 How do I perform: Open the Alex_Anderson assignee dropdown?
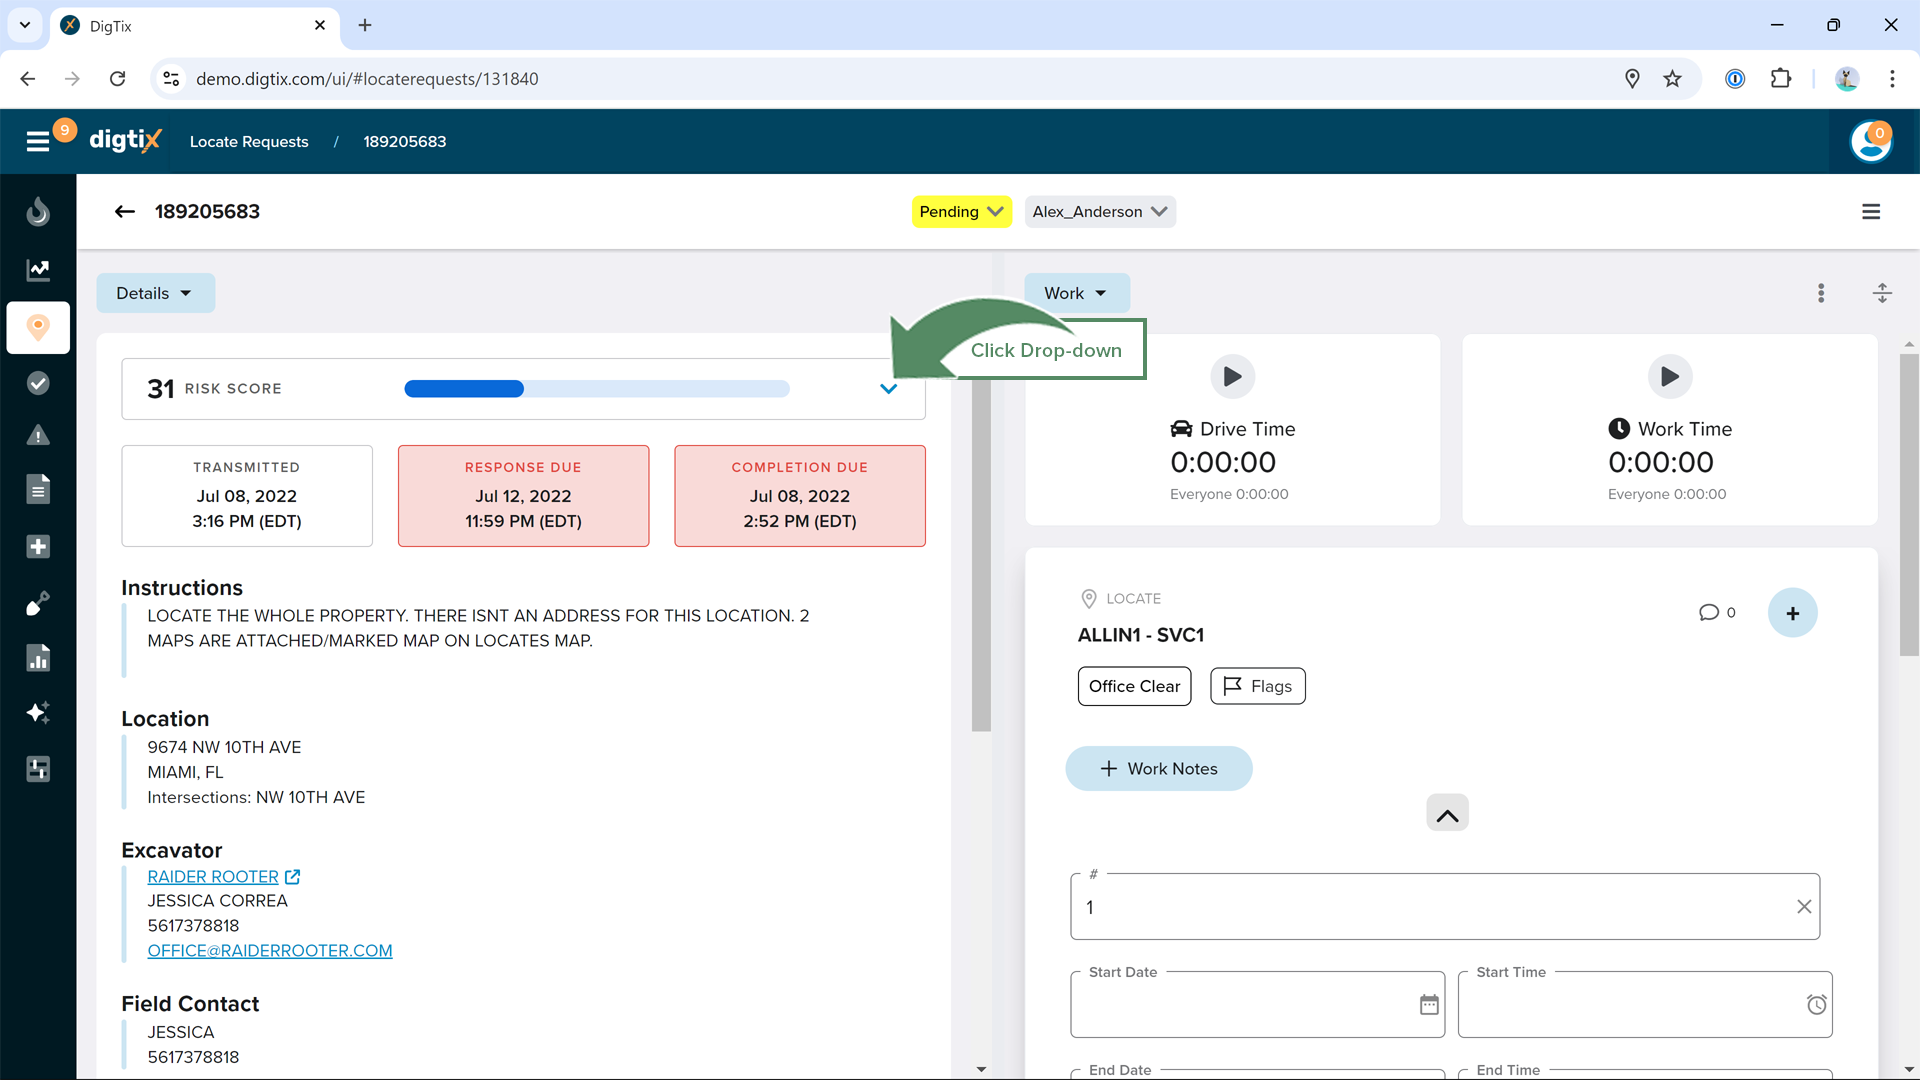tap(1099, 212)
